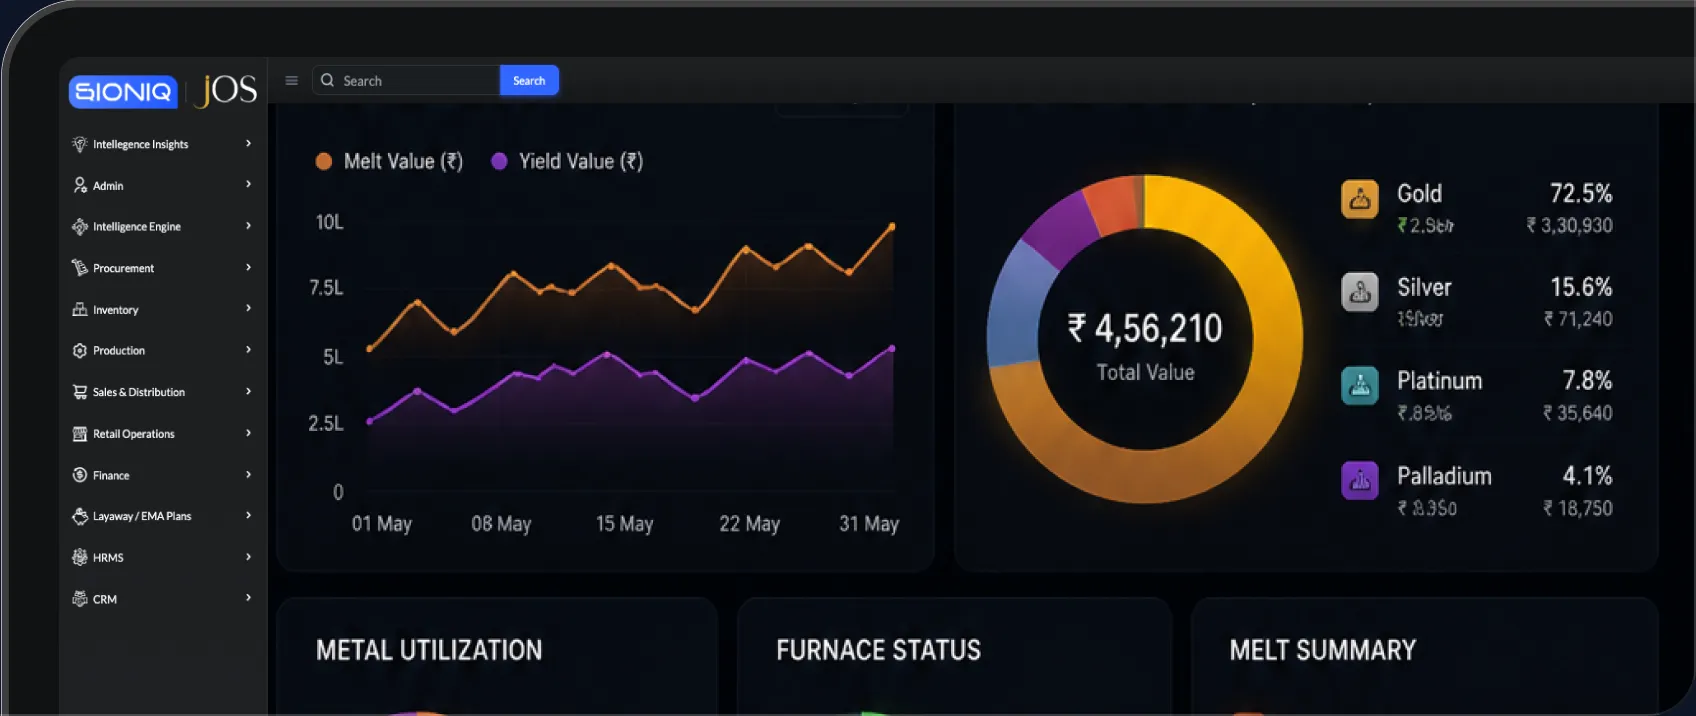1696x716 pixels.
Task: Expand the Admin menu chevron
Action: pos(248,184)
